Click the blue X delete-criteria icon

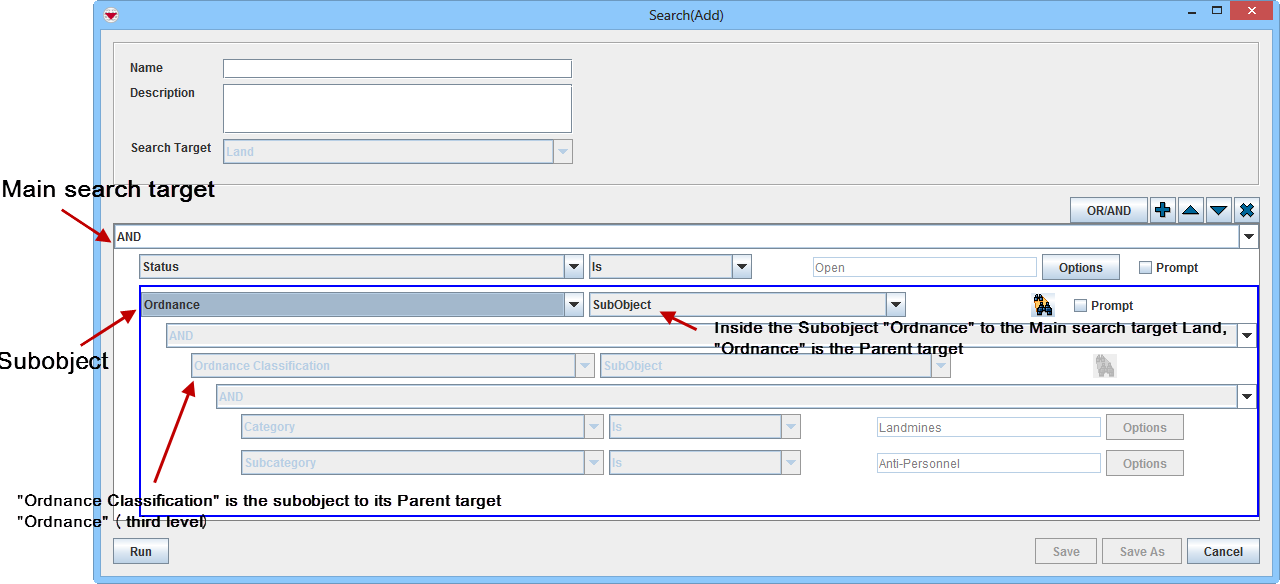click(1246, 210)
